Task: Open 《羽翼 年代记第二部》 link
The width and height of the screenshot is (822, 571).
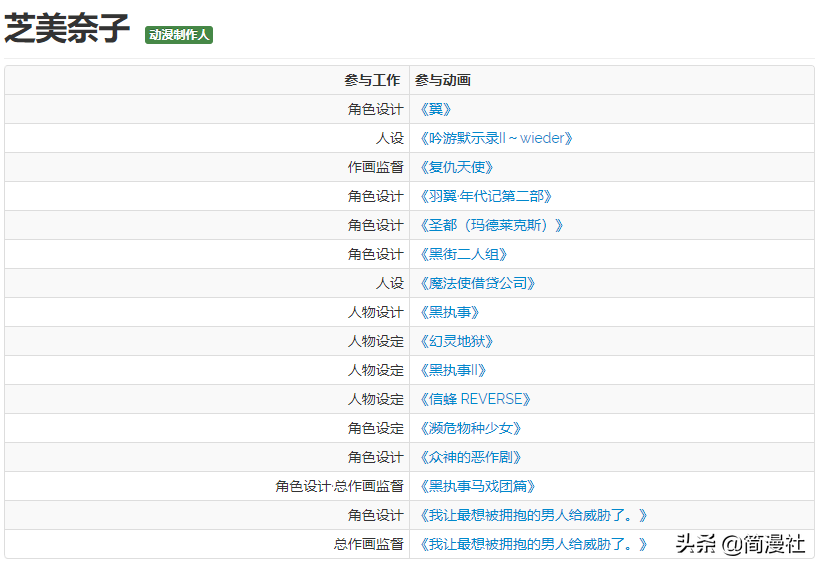Action: click(485, 197)
